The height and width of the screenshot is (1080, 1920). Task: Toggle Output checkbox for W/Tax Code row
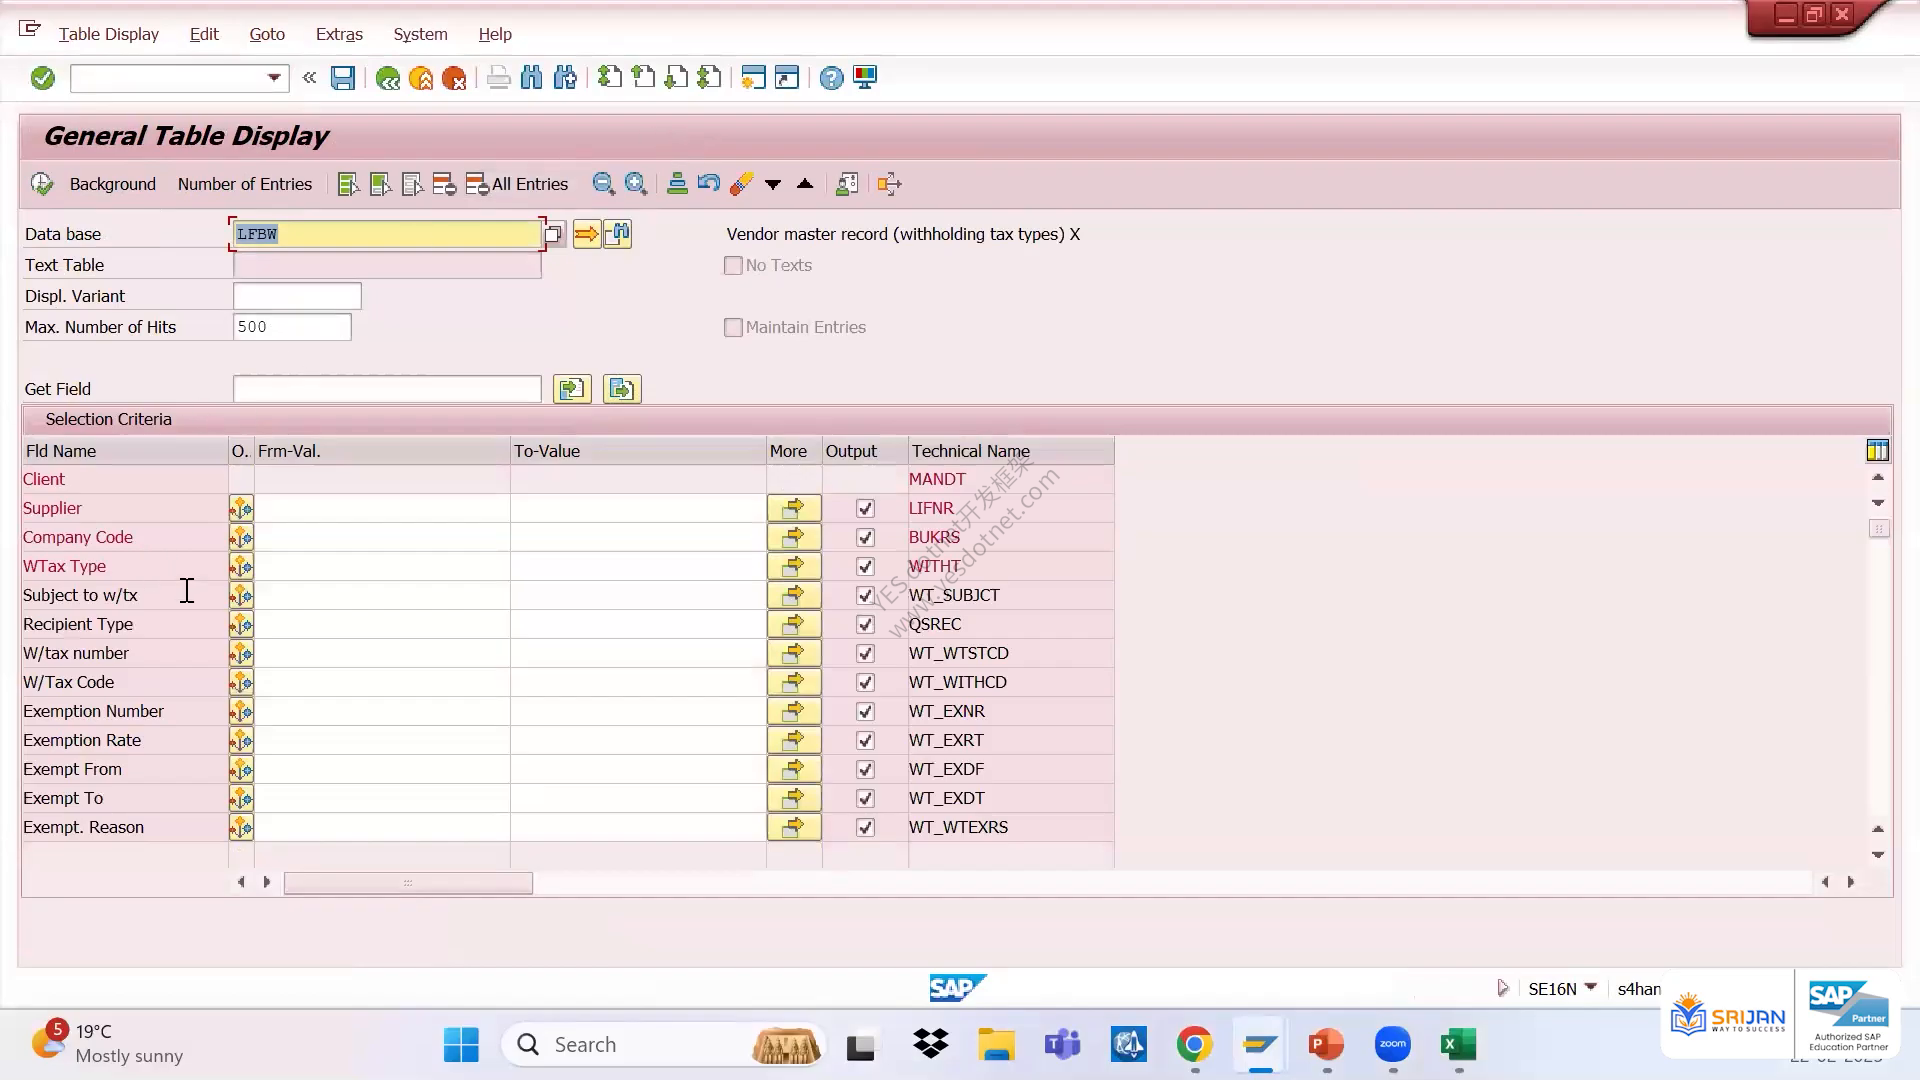tap(865, 683)
